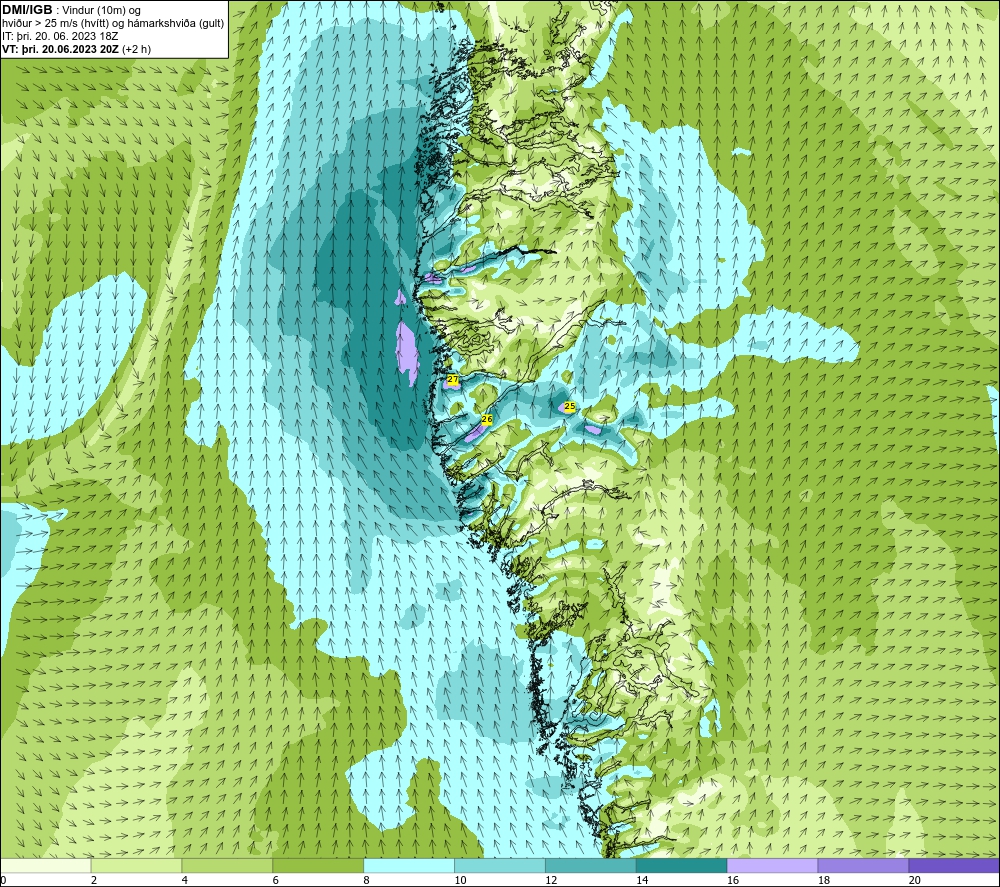Click the 'hámarkshviða (gult)' text in header

point(175,24)
